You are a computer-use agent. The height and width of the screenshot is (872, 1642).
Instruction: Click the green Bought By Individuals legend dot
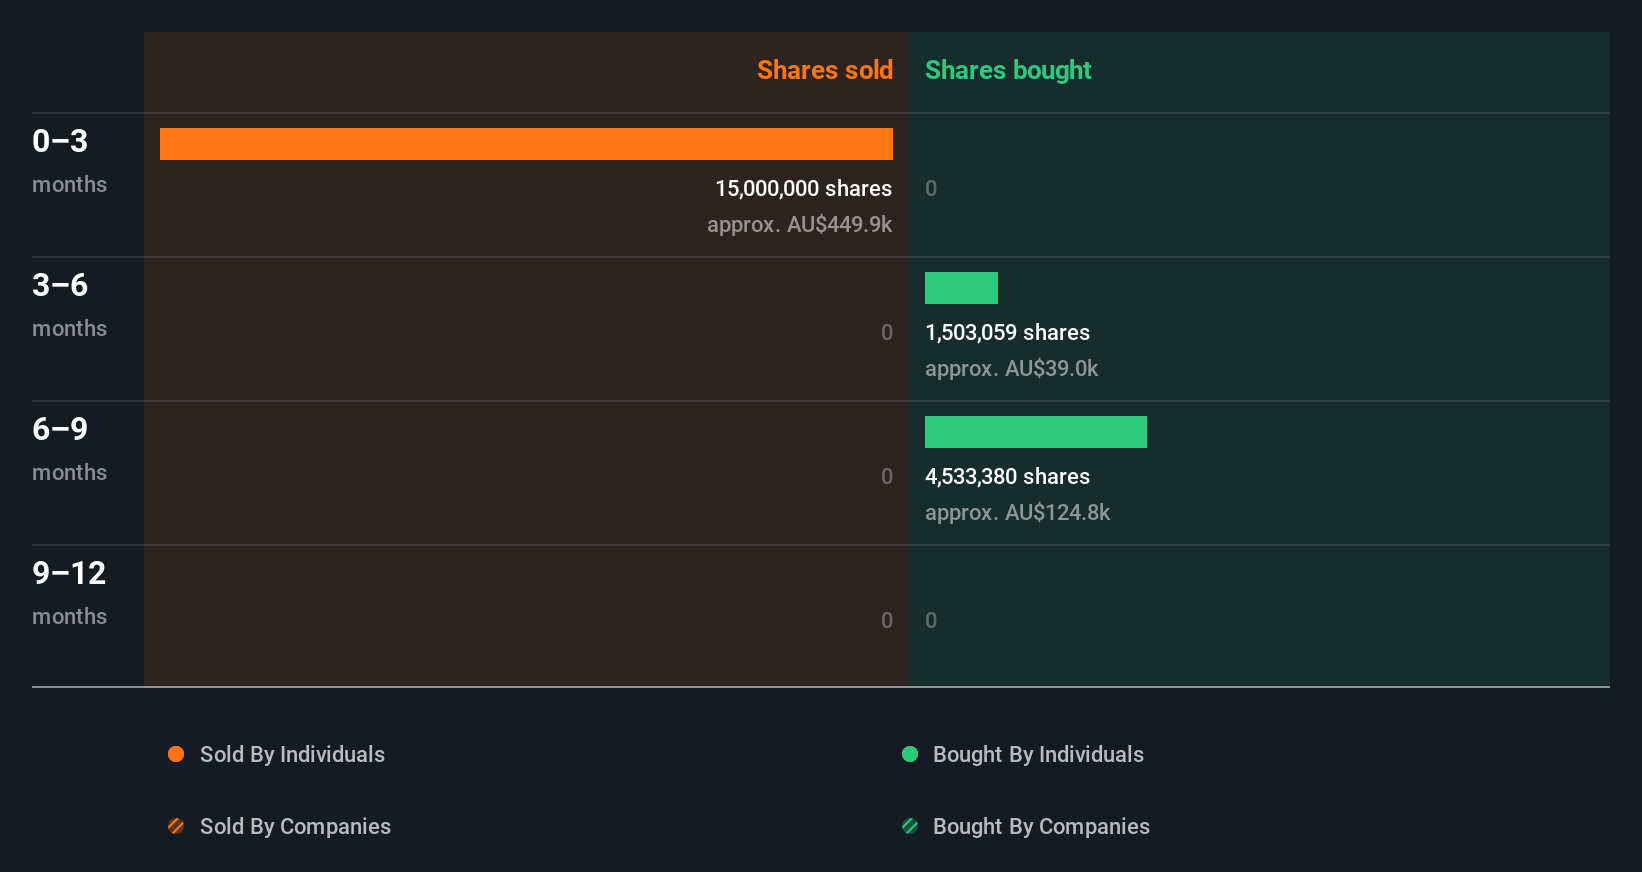[x=910, y=754]
